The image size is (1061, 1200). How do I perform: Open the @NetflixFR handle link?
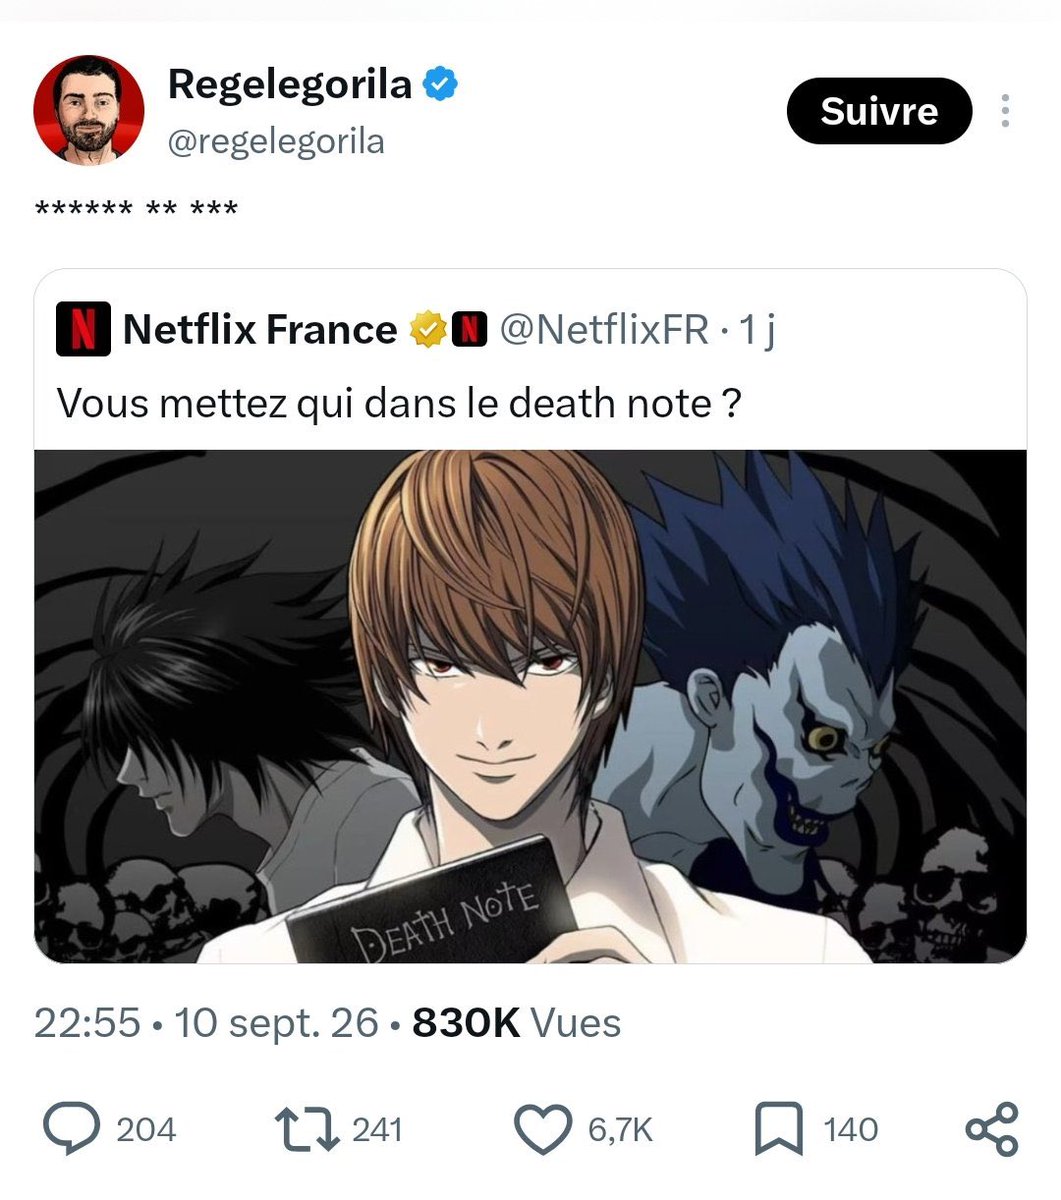click(604, 329)
